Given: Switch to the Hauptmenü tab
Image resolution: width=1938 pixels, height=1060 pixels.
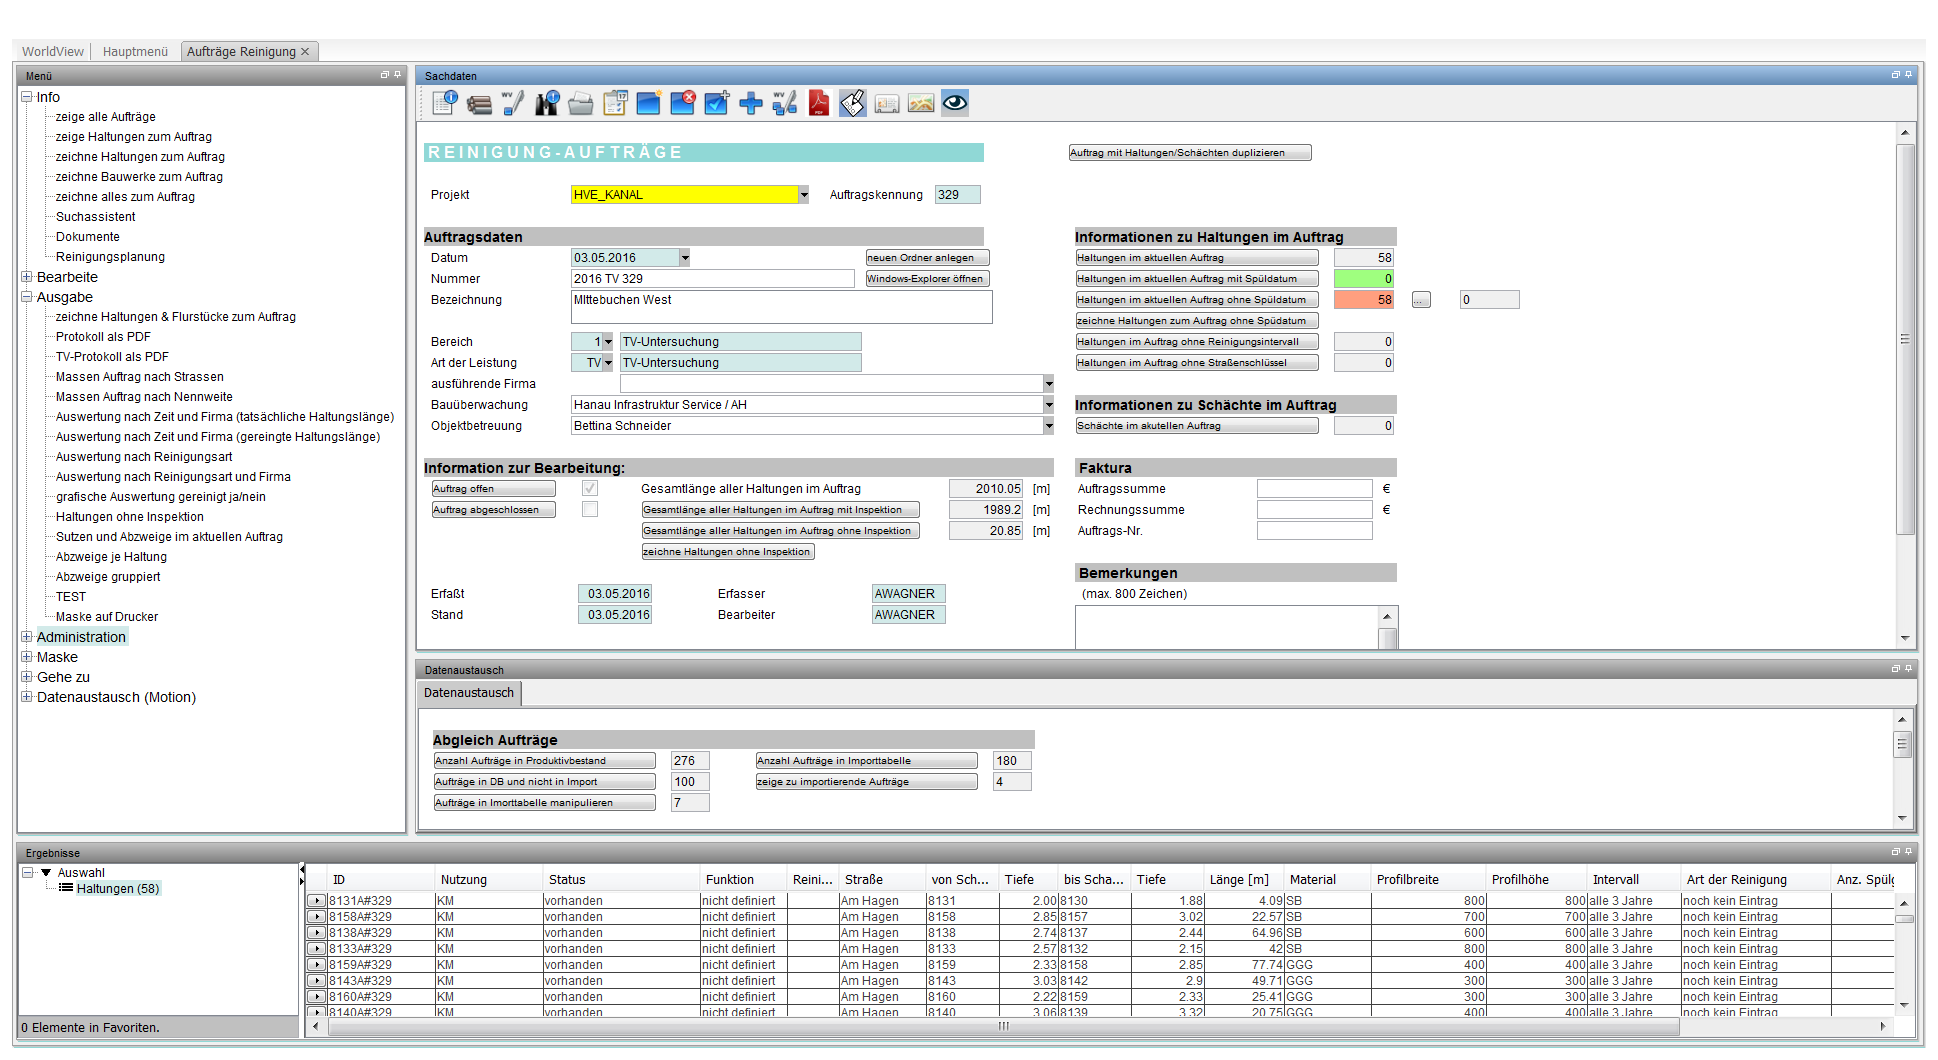Looking at the screenshot, I should coord(135,51).
